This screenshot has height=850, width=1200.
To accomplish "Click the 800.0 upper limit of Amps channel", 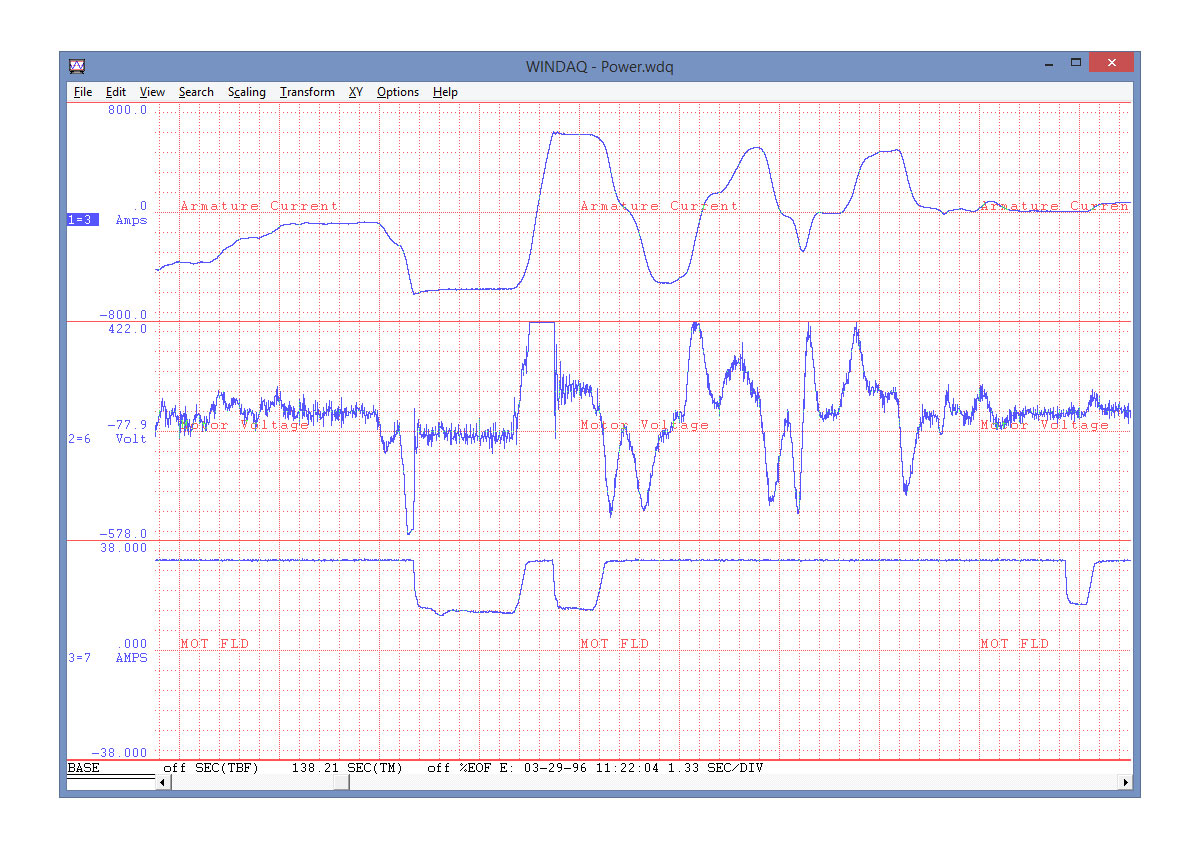I will pos(128,110).
